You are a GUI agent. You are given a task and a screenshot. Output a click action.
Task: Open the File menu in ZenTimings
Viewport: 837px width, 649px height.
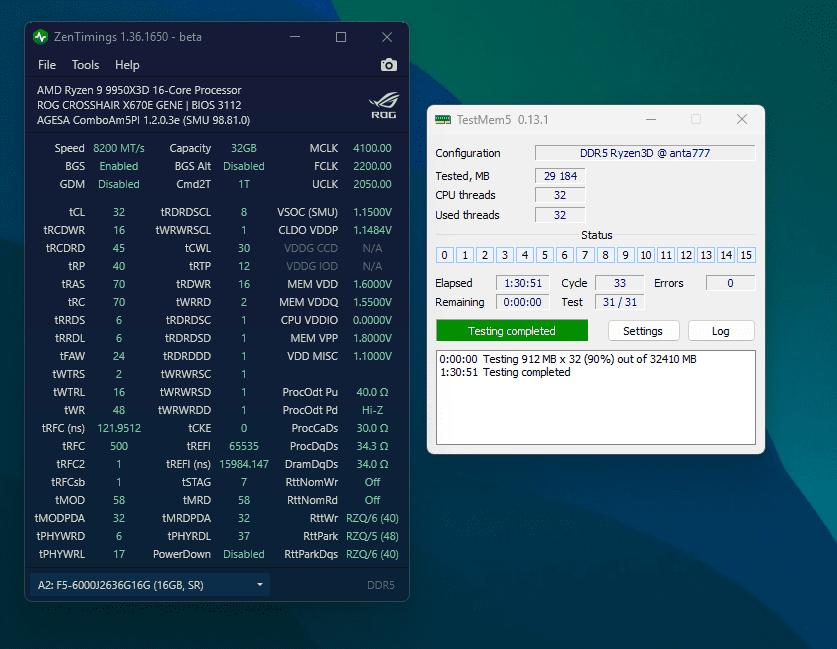[47, 65]
